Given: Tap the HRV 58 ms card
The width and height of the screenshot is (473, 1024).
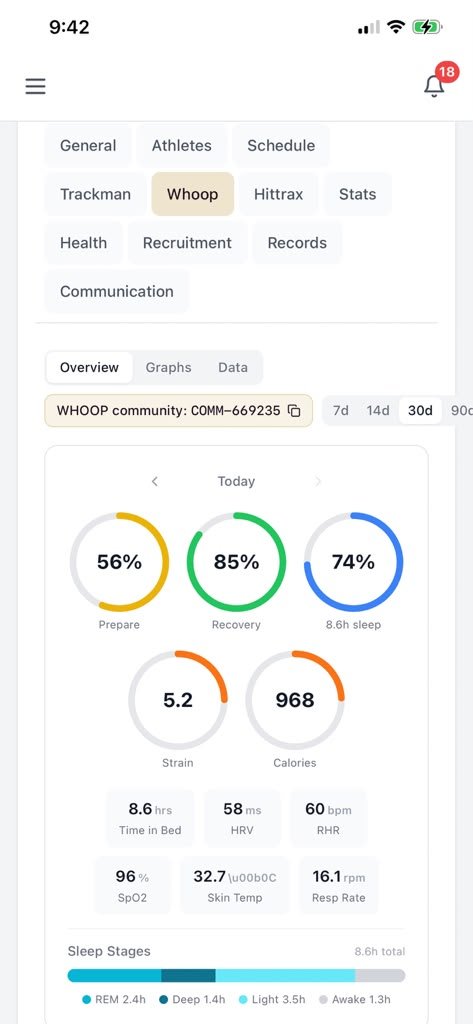Looking at the screenshot, I should (242, 818).
